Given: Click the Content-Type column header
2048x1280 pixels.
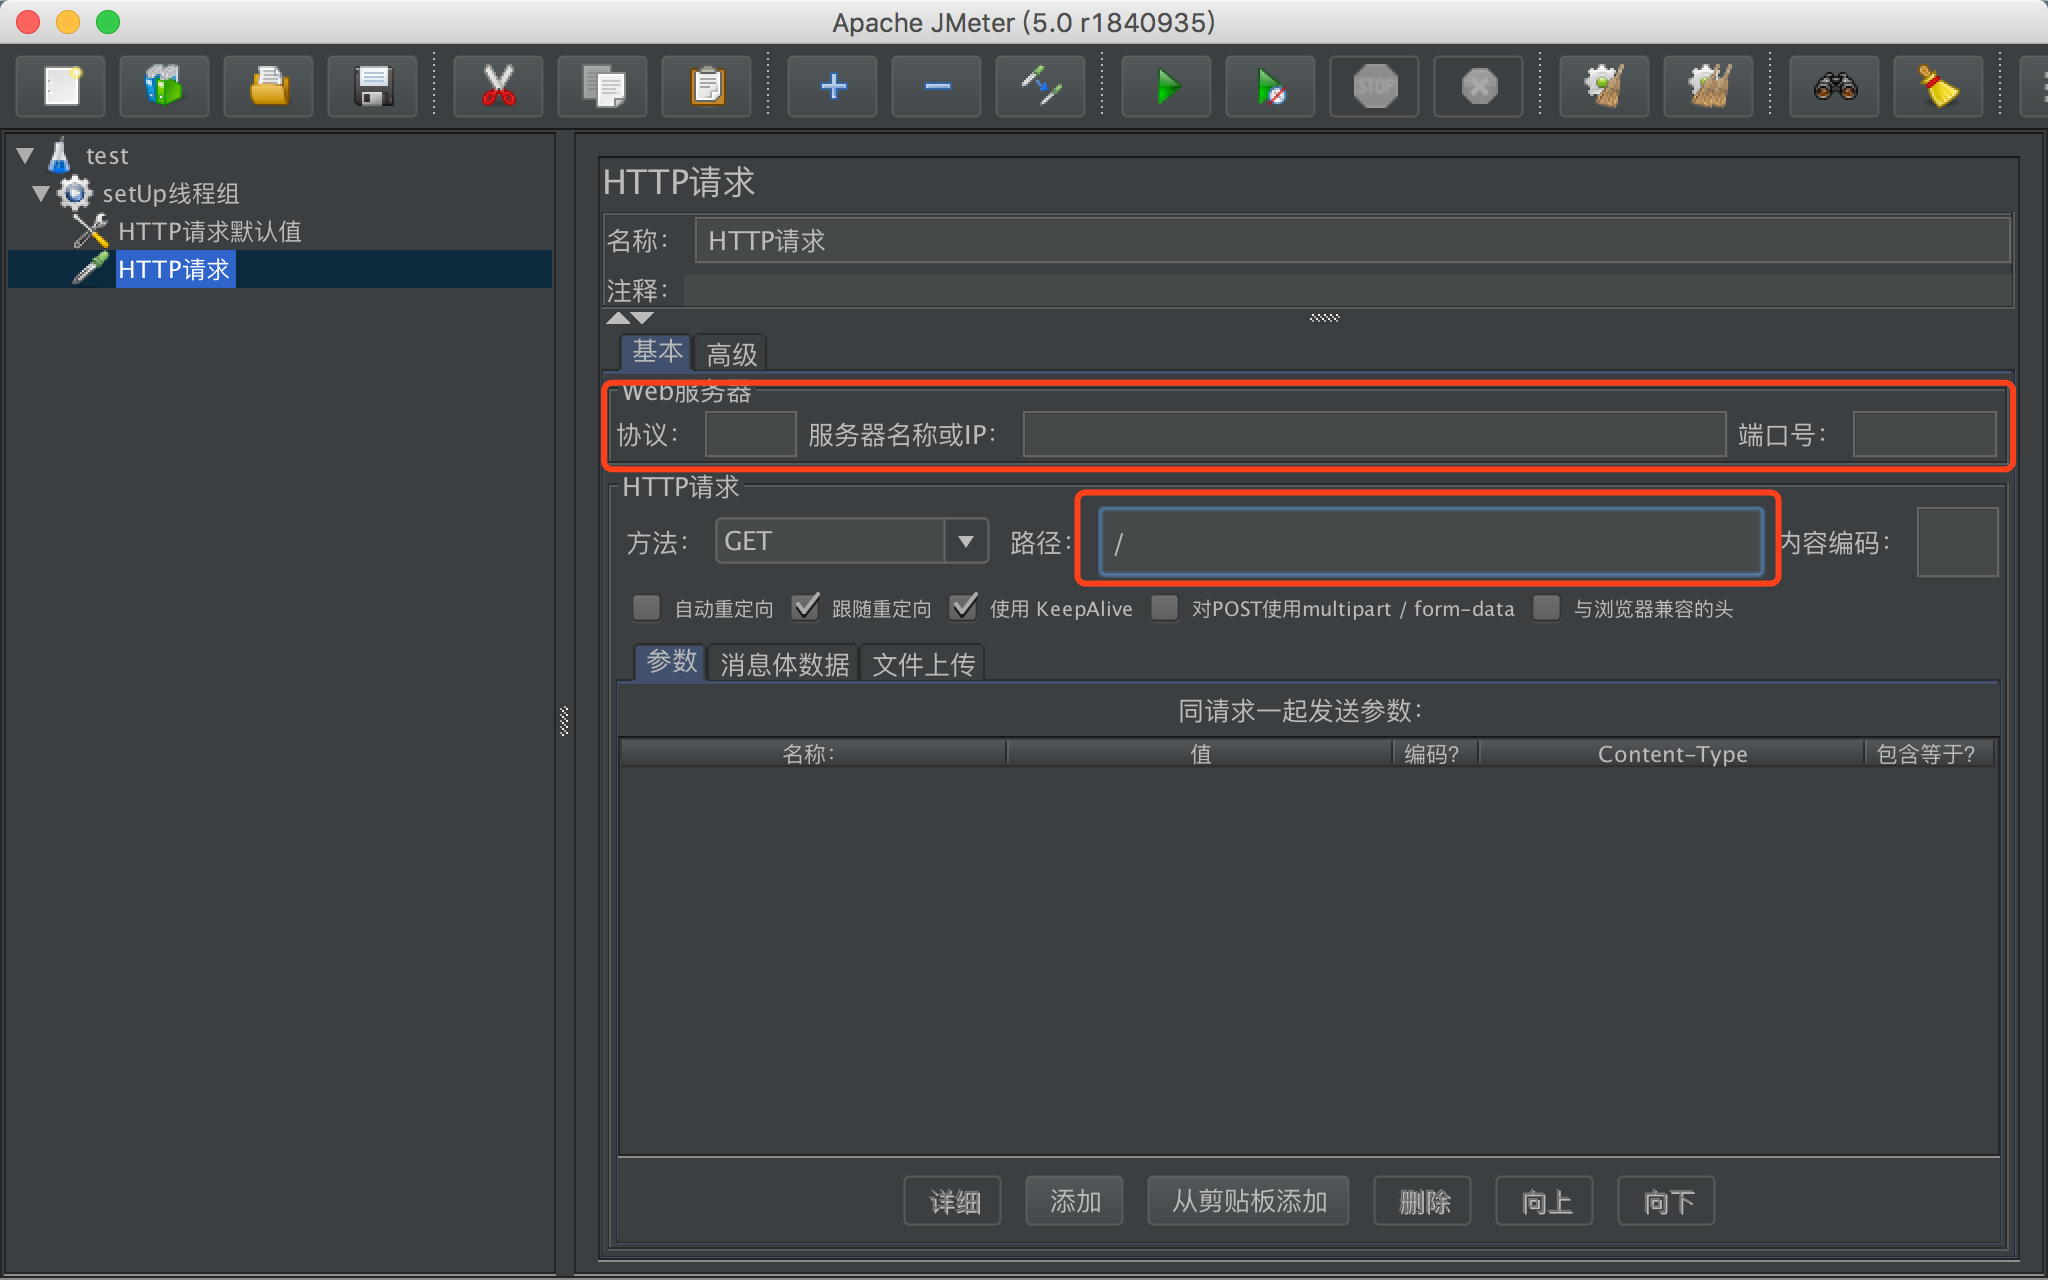Looking at the screenshot, I should (1672, 753).
